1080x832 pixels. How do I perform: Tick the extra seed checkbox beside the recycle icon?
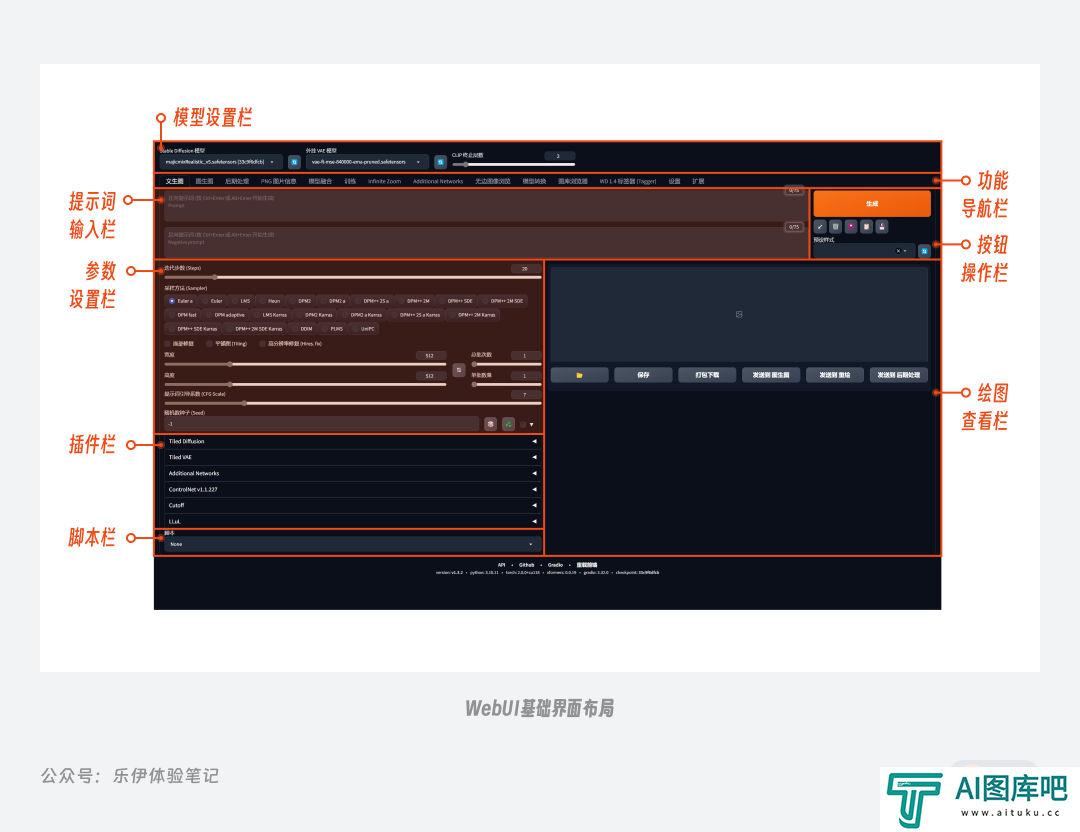(523, 425)
